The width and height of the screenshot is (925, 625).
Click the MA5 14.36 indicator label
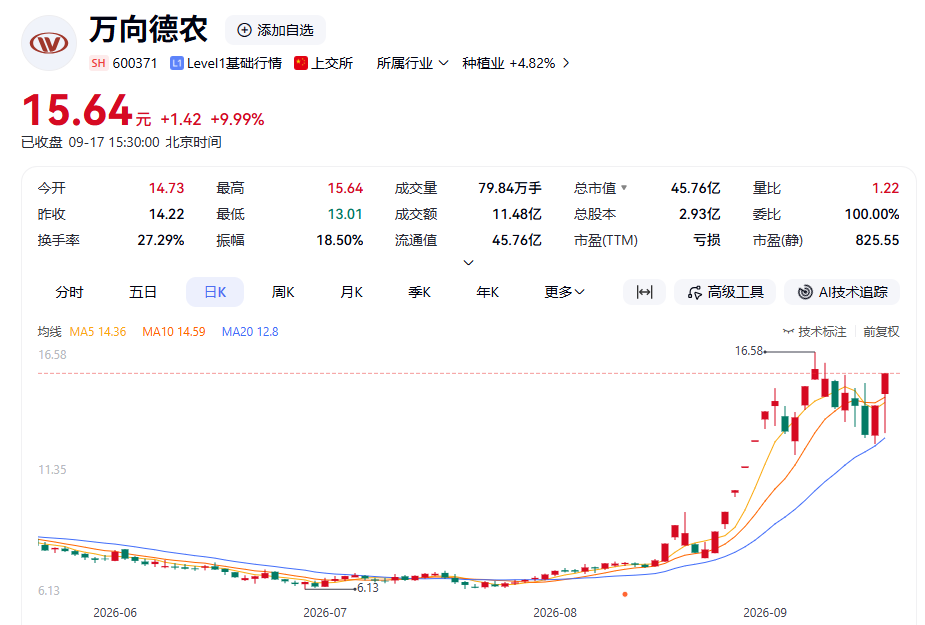98,332
